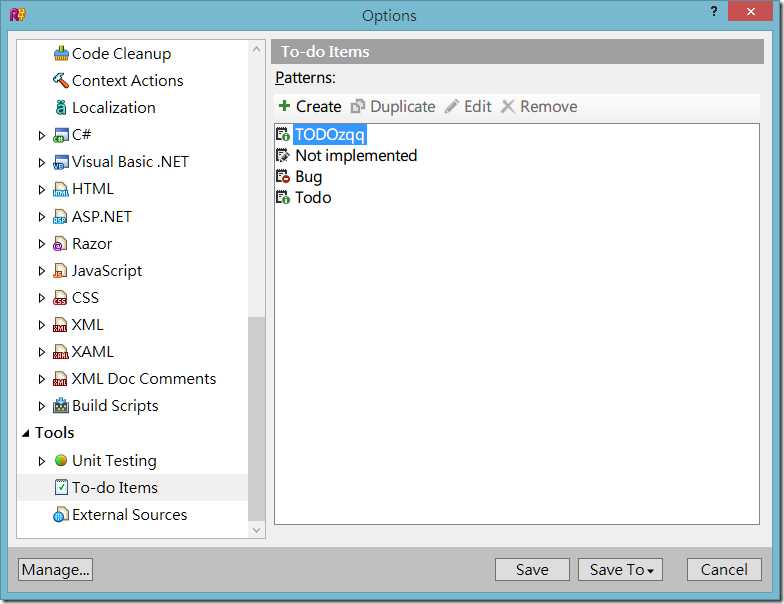Click the XML file icon

(60, 324)
